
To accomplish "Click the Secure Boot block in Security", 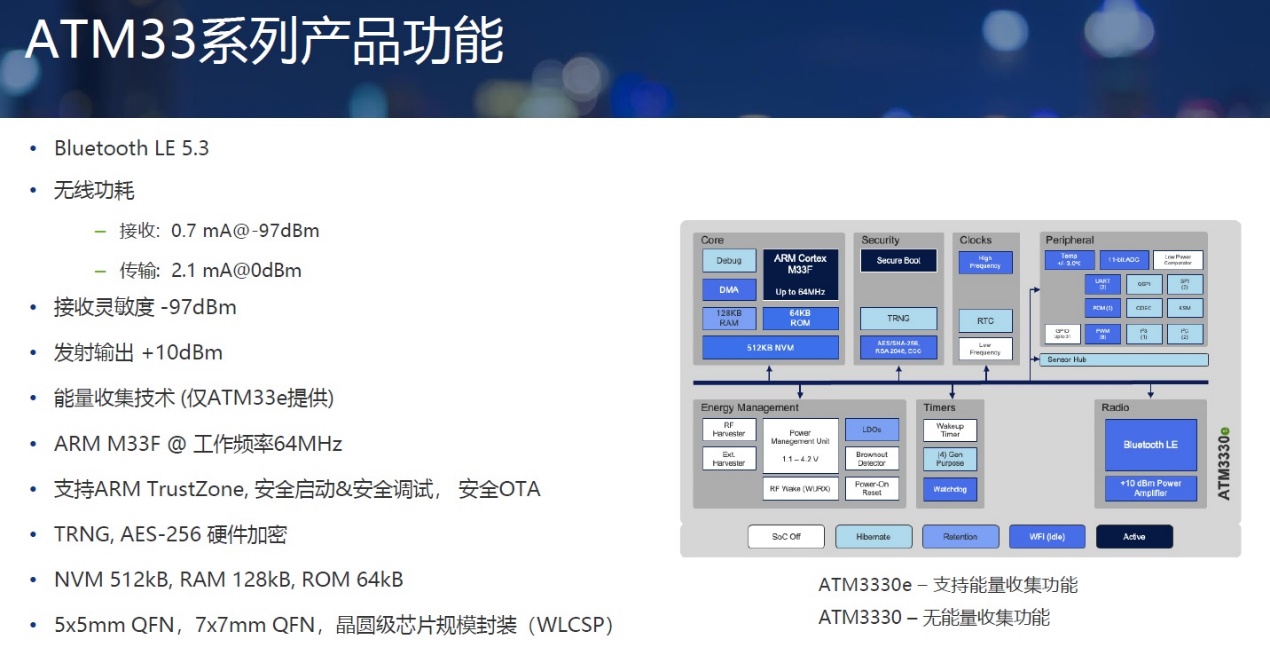I will point(897,260).
